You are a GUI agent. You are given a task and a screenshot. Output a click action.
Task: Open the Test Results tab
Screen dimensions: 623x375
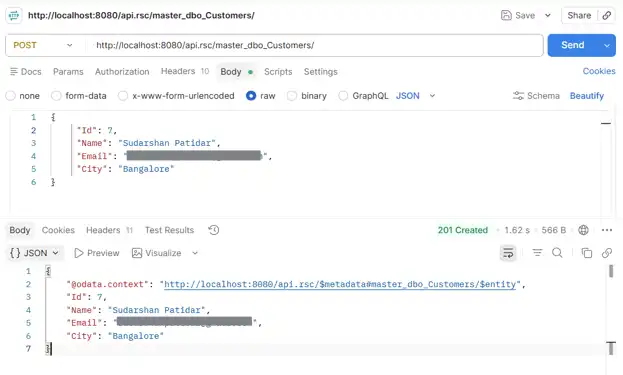click(169, 230)
